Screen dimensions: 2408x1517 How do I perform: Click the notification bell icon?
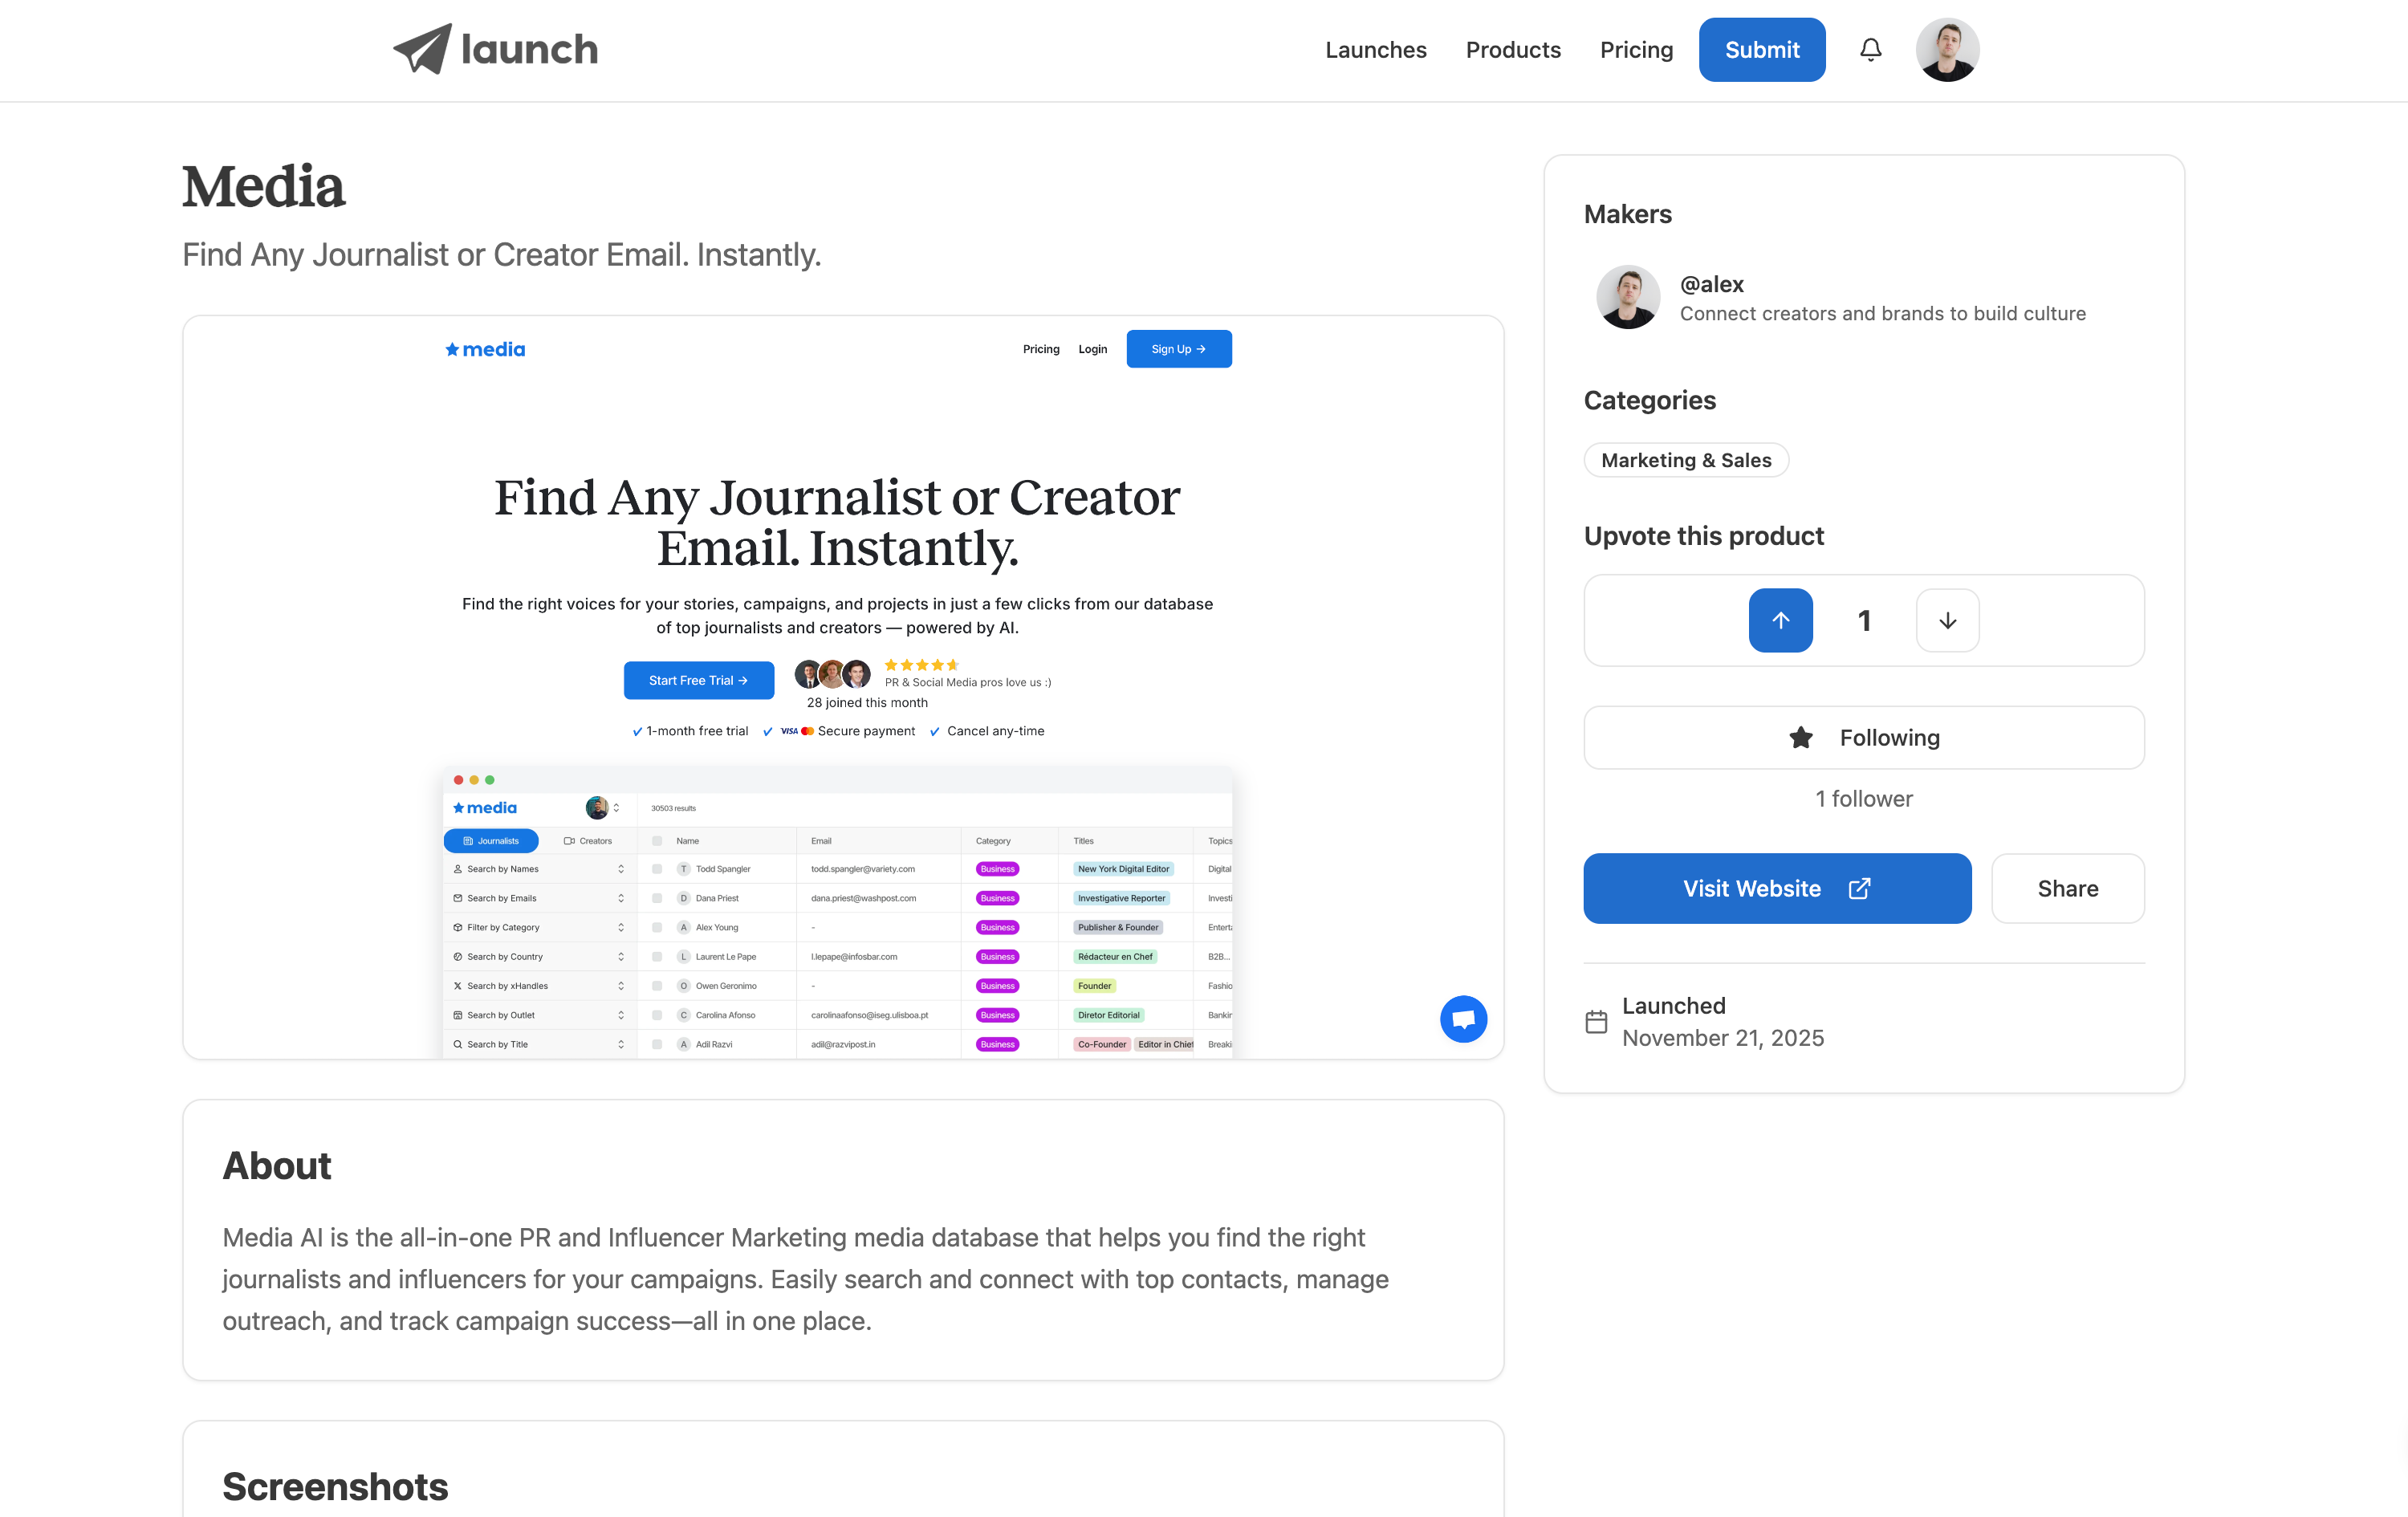point(1870,50)
